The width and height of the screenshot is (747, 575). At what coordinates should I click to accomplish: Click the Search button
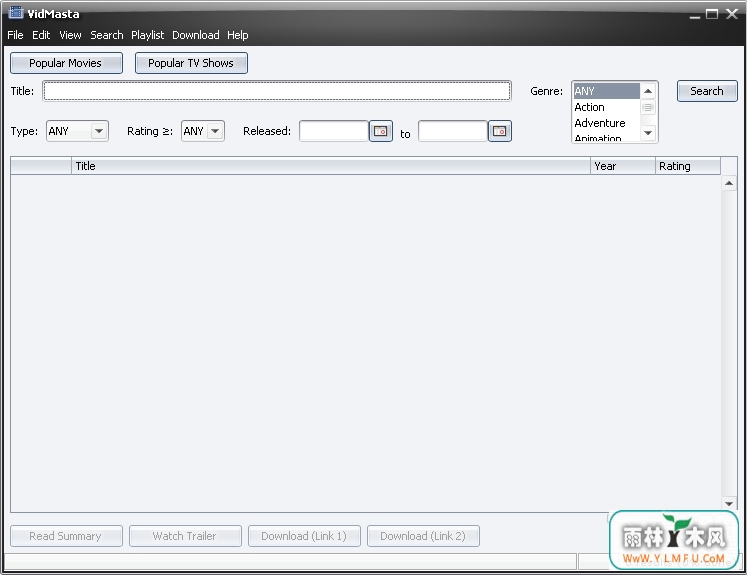point(707,91)
